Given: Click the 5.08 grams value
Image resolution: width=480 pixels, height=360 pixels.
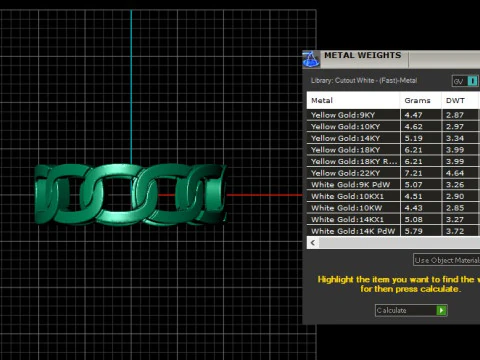Looking at the screenshot, I should (x=413, y=220).
